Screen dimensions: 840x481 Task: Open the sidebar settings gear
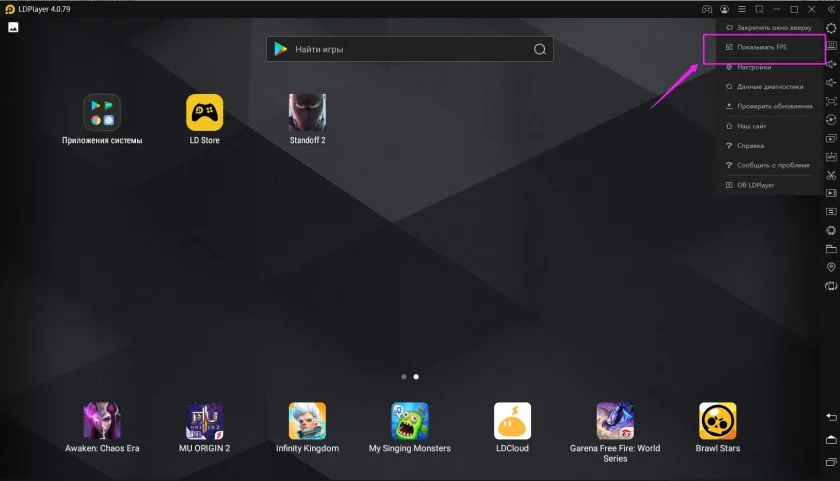pyautogui.click(x=831, y=28)
